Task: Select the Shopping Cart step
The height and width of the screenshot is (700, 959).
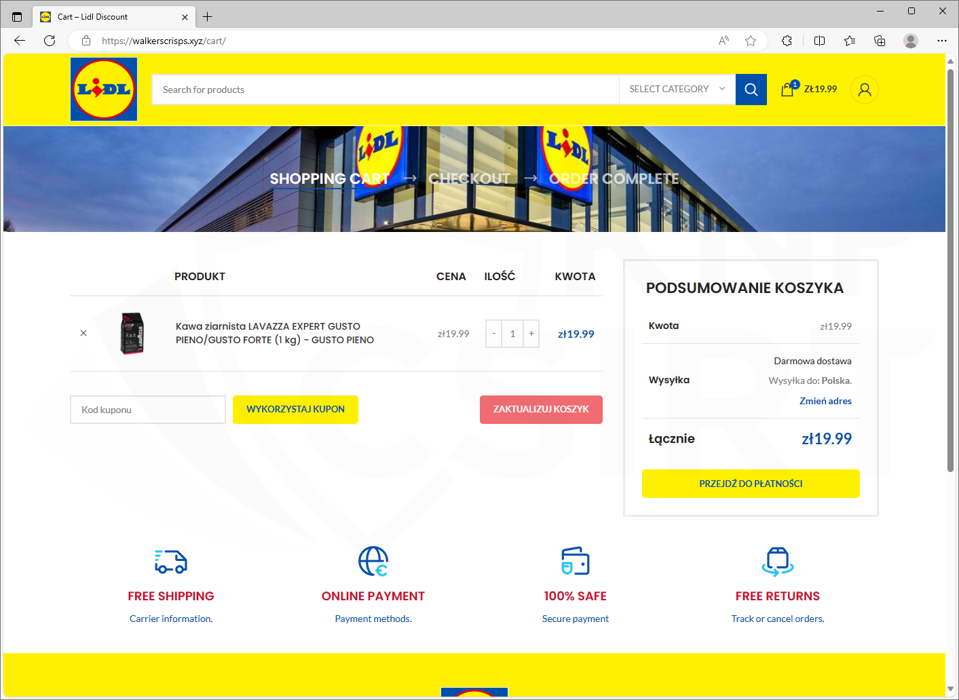Action: click(329, 179)
